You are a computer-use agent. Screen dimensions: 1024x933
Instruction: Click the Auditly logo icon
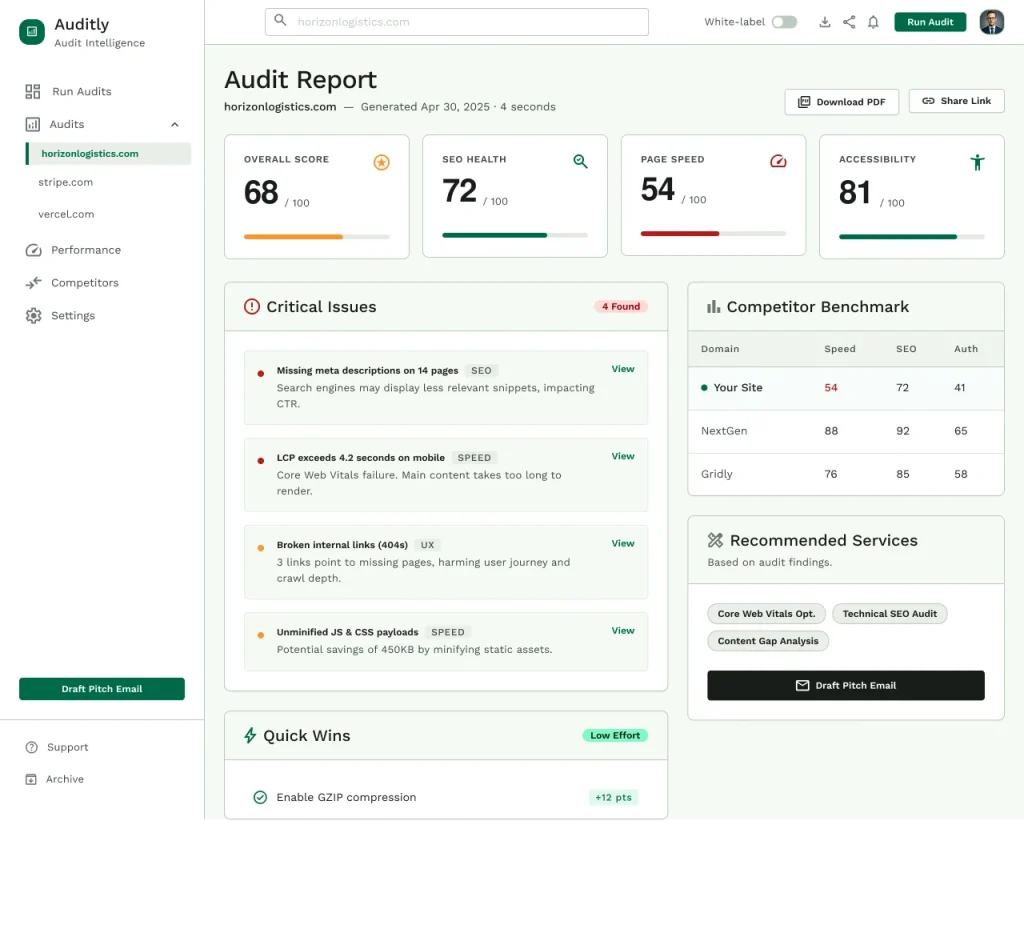32,31
